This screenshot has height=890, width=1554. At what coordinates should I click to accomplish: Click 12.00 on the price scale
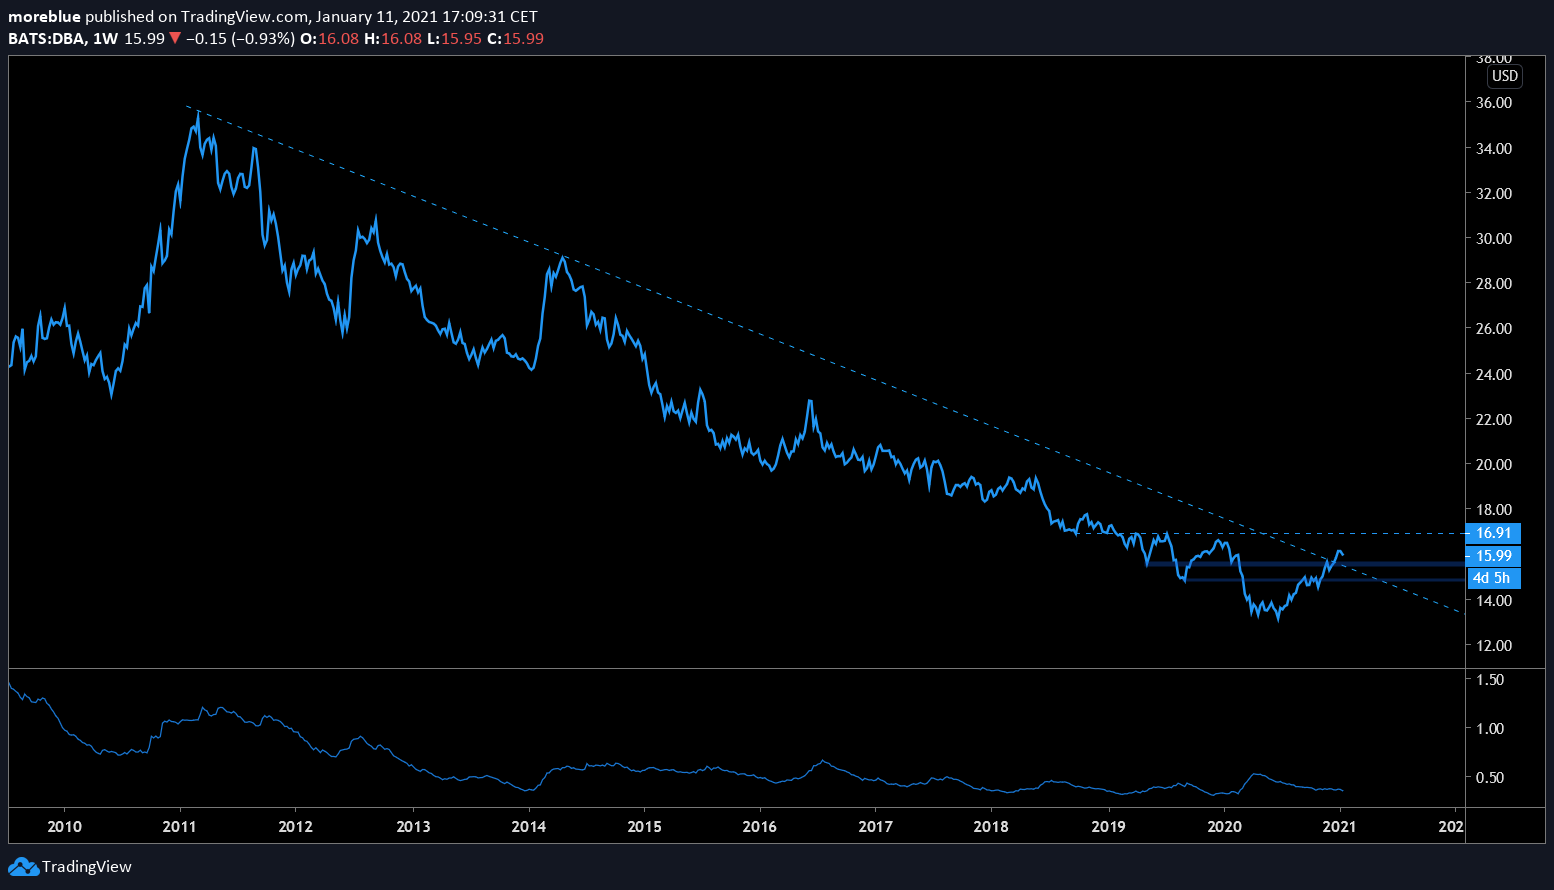point(1494,646)
